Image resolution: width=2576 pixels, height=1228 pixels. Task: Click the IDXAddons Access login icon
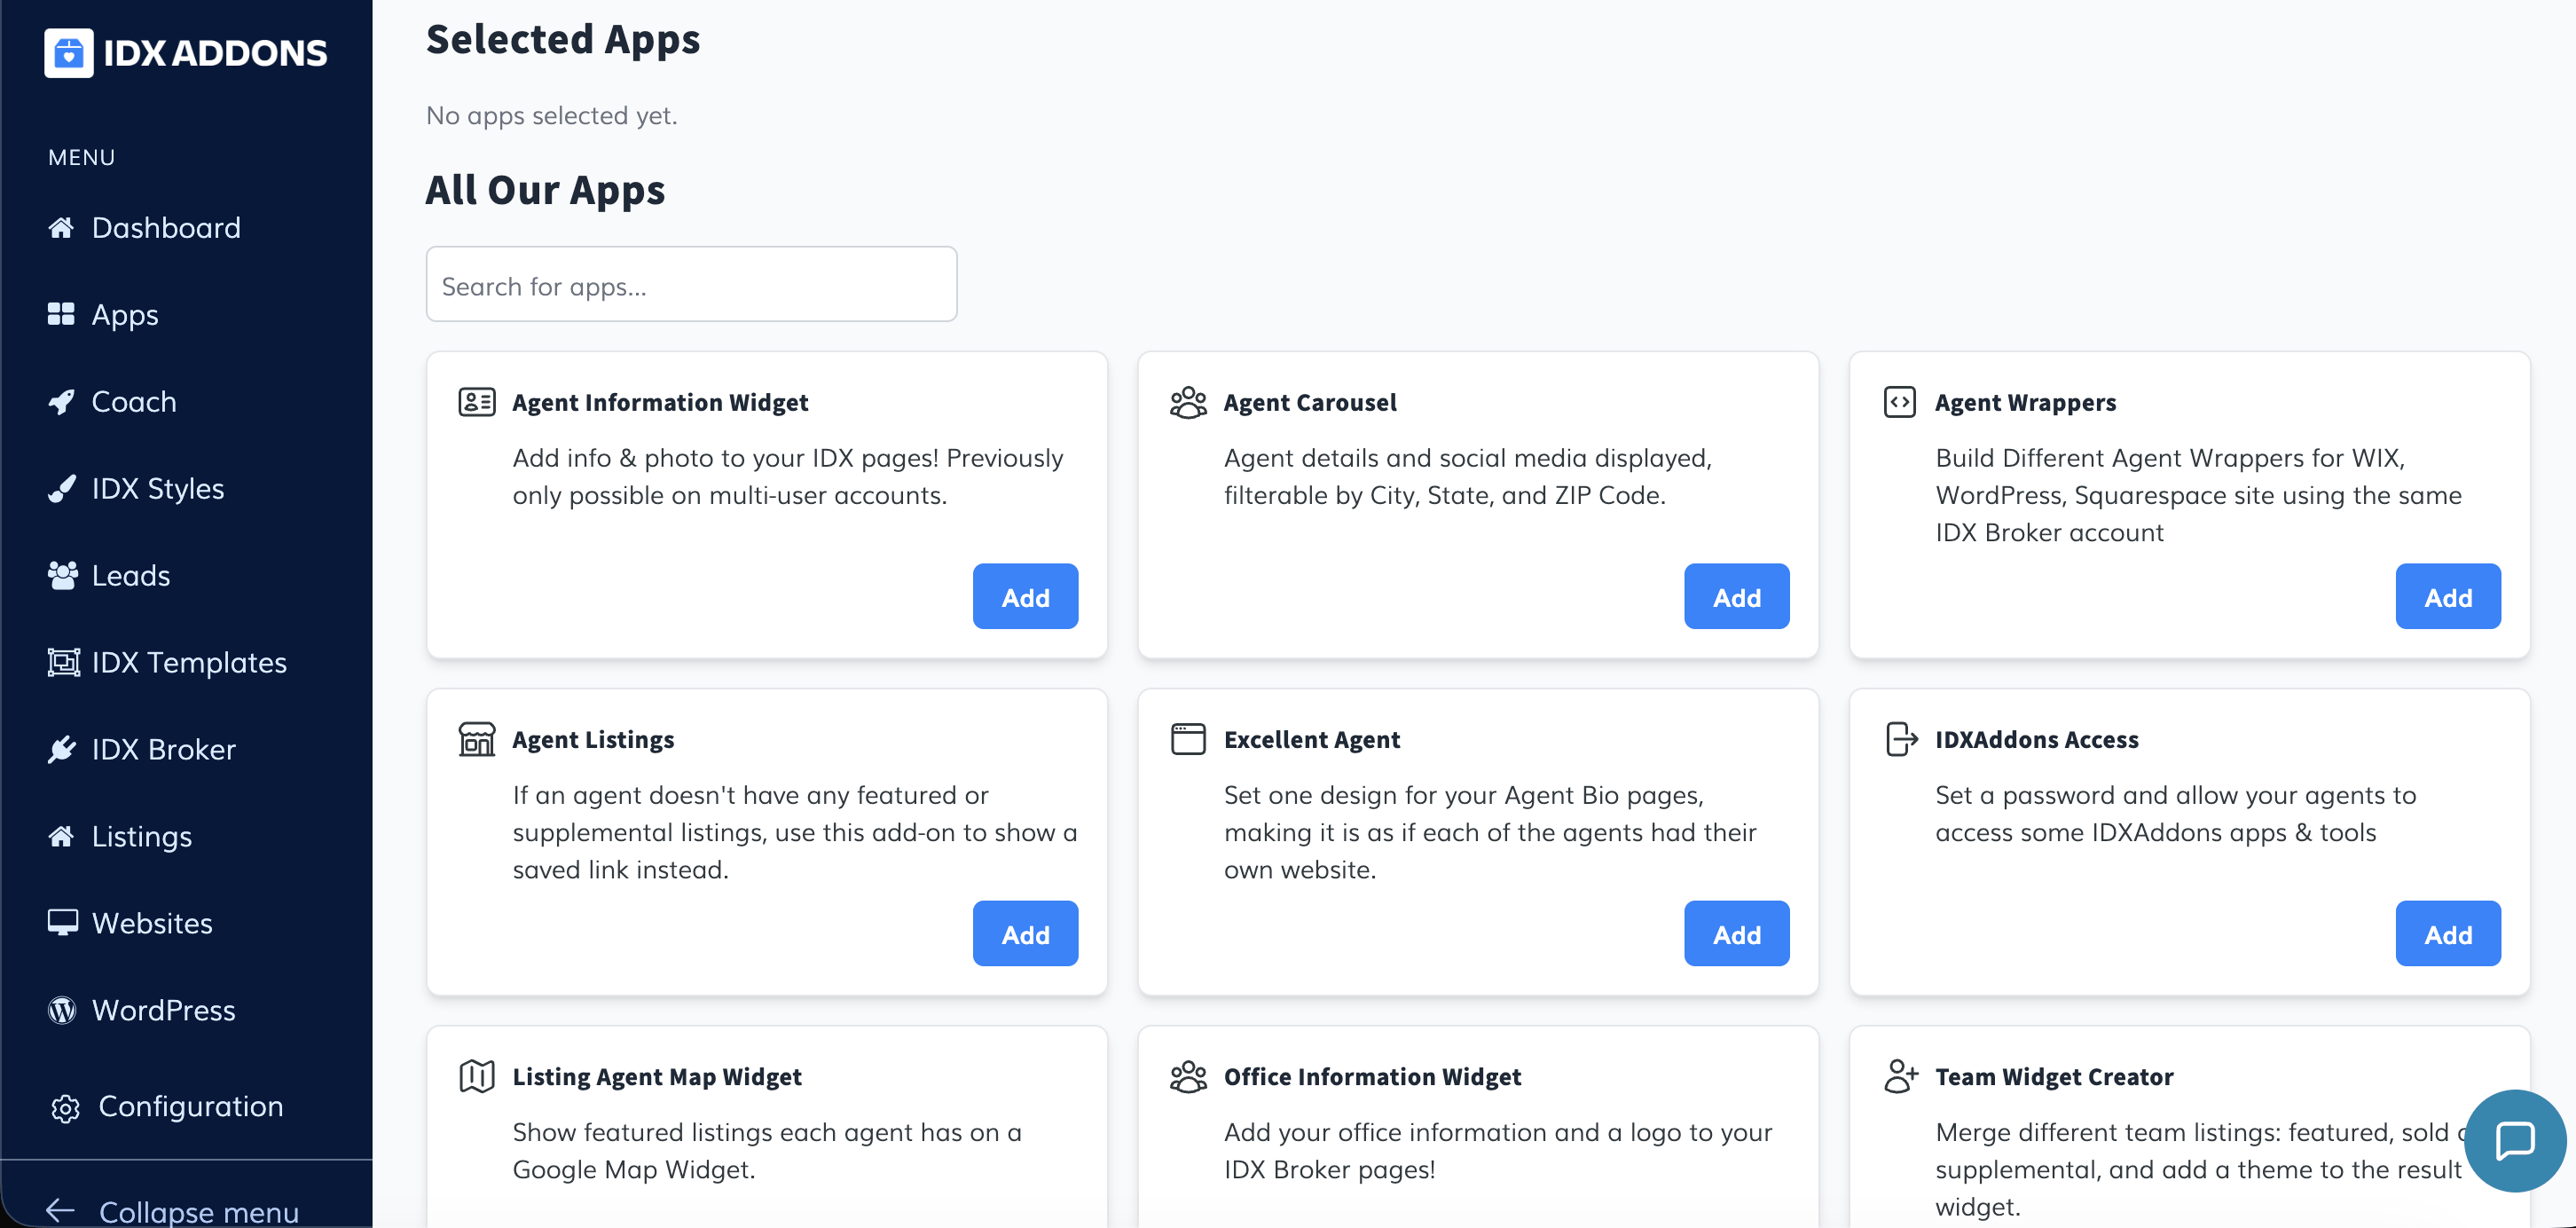pyautogui.click(x=1899, y=739)
